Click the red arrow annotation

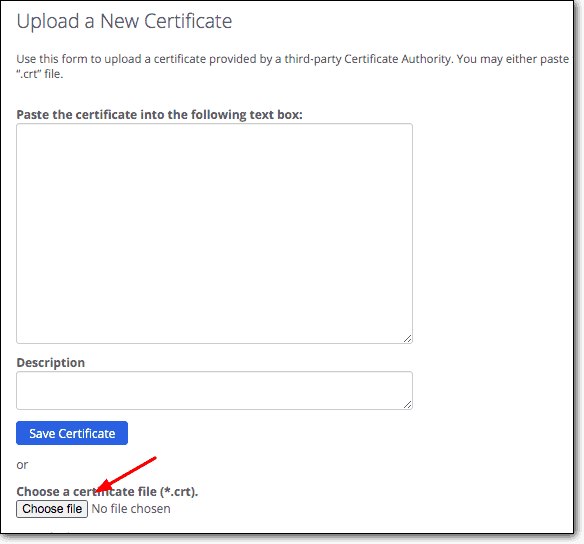click(126, 476)
